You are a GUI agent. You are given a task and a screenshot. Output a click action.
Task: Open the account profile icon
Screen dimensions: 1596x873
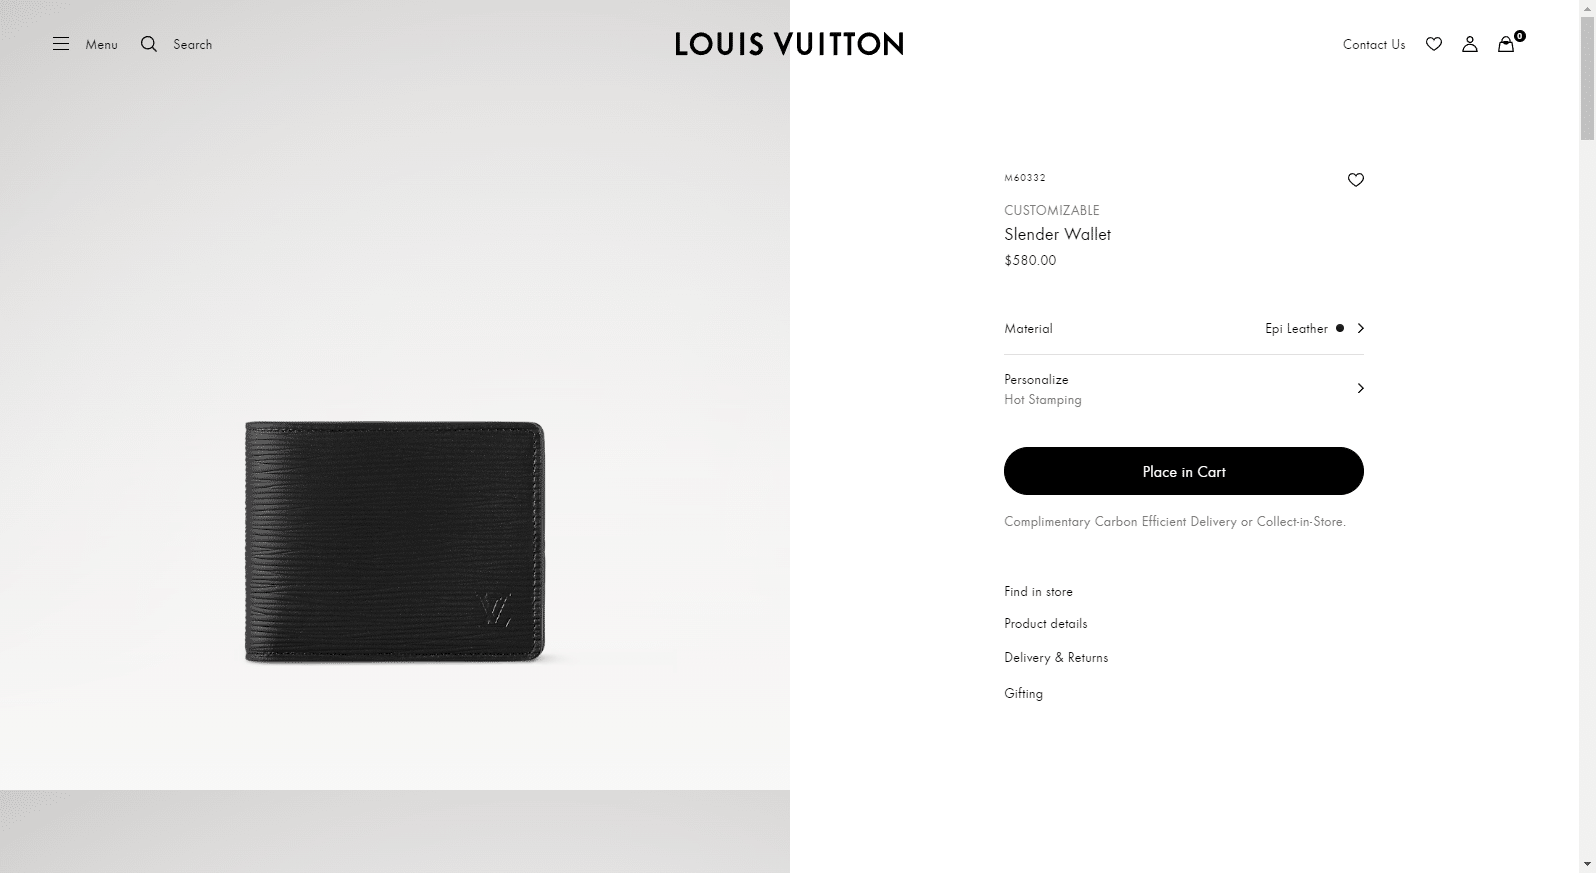[x=1470, y=44]
